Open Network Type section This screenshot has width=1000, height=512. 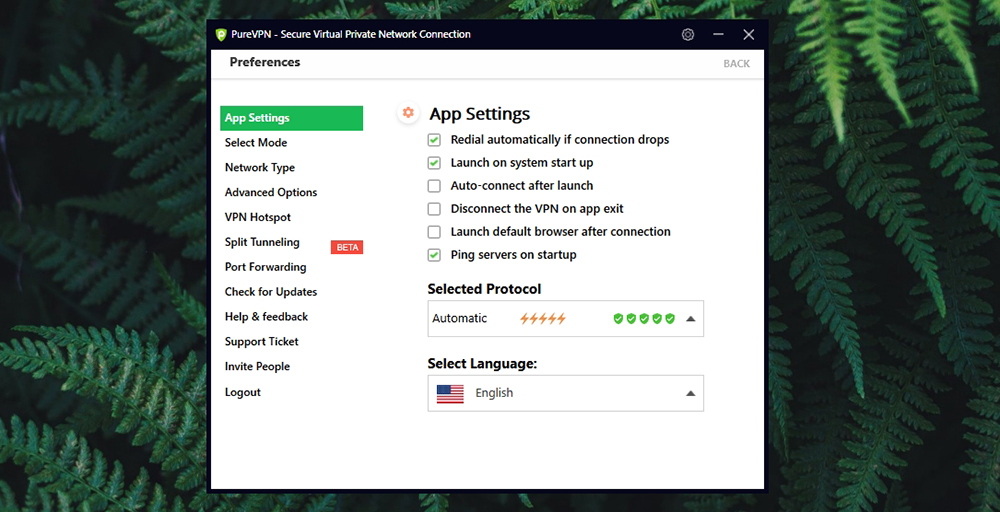click(260, 168)
